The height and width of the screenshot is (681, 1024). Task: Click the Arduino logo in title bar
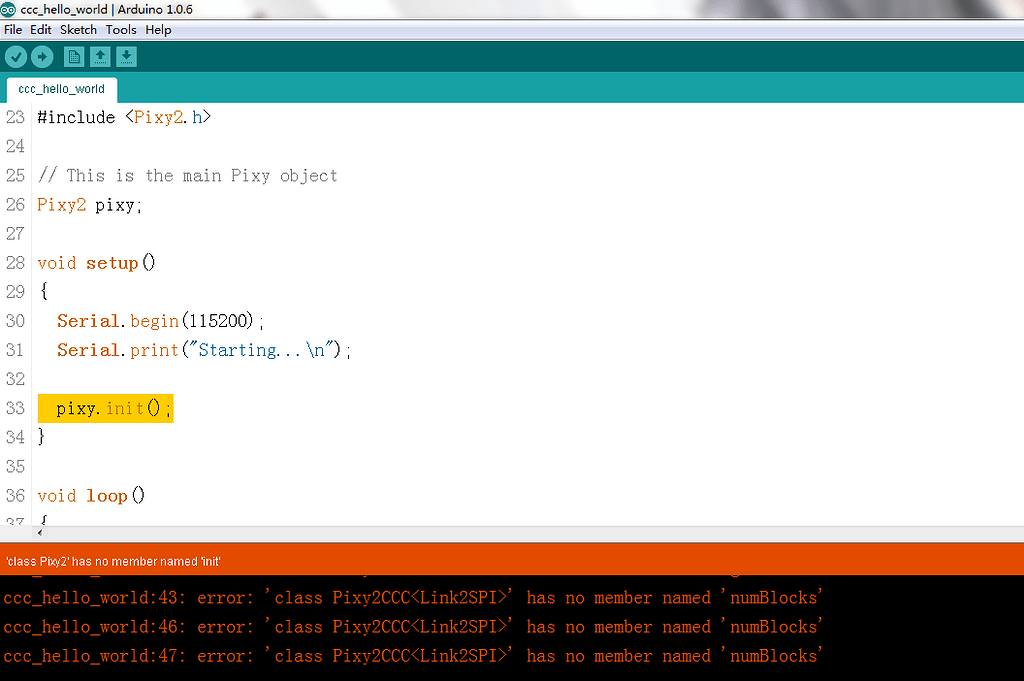click(x=9, y=9)
